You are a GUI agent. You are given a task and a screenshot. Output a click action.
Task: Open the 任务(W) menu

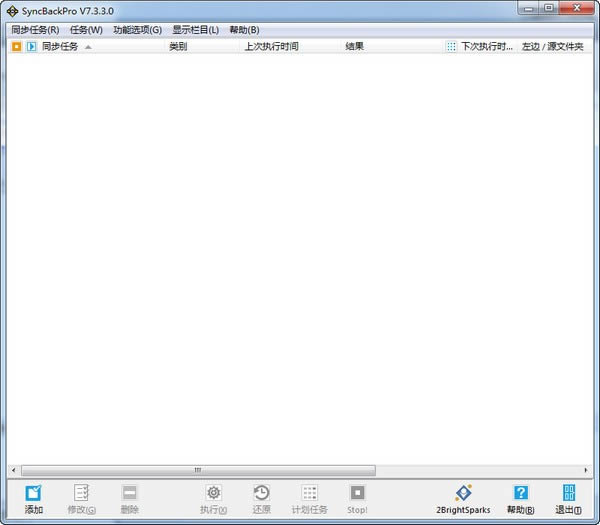86,30
